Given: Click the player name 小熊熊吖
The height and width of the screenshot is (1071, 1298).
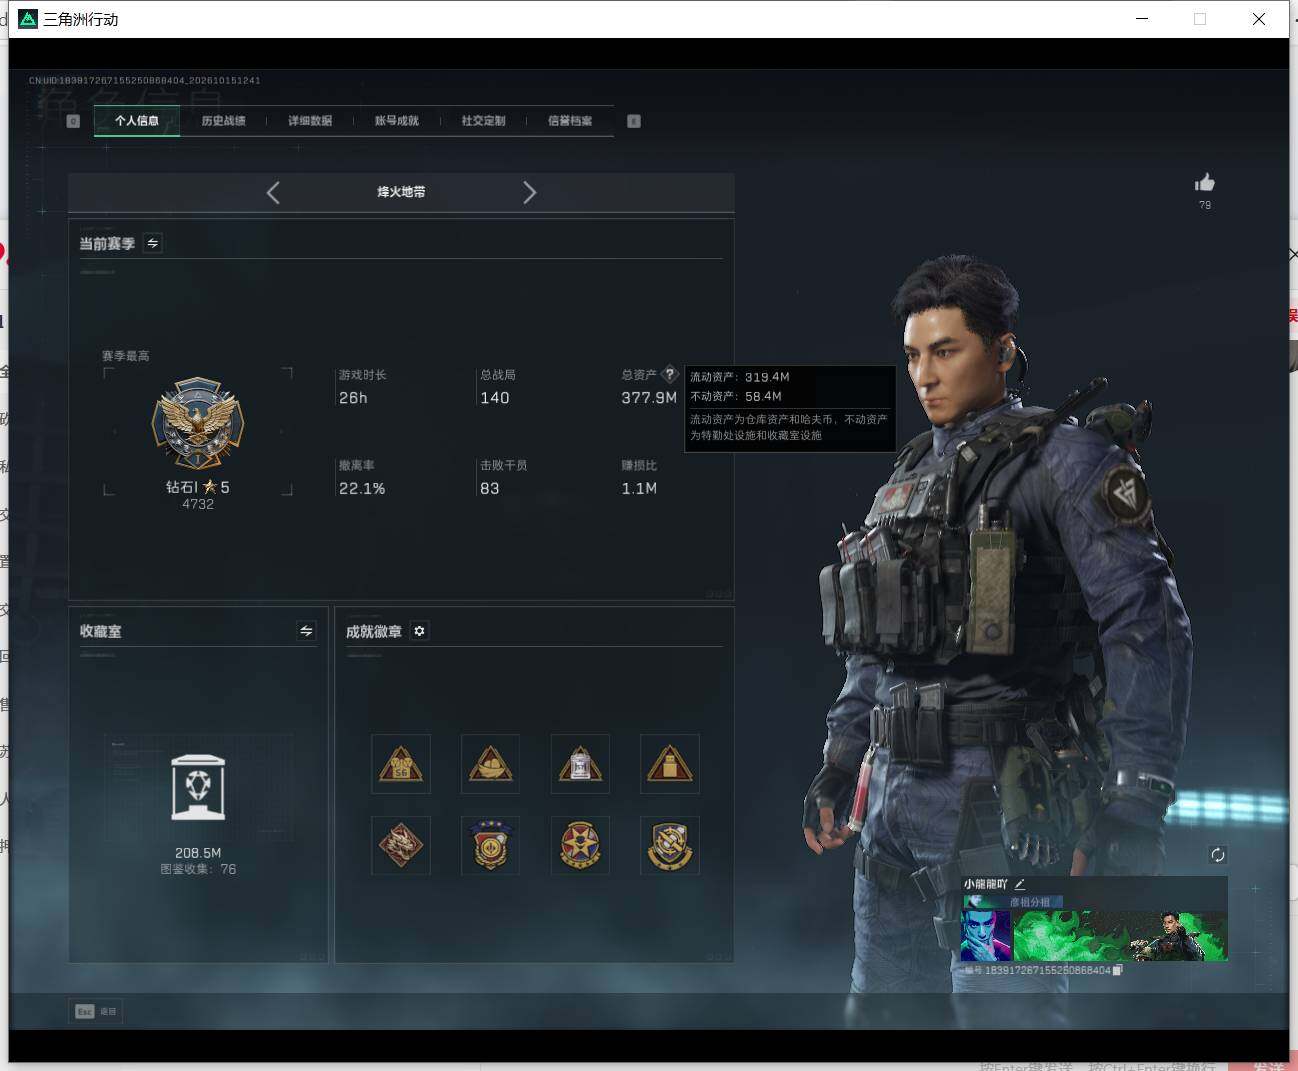Looking at the screenshot, I should [986, 884].
